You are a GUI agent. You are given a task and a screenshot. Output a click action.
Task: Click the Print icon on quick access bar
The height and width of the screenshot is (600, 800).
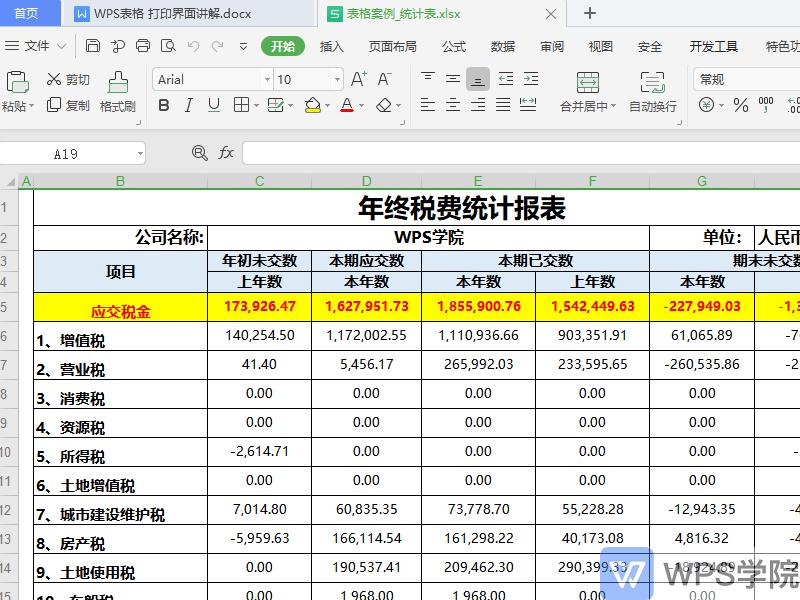(x=141, y=44)
